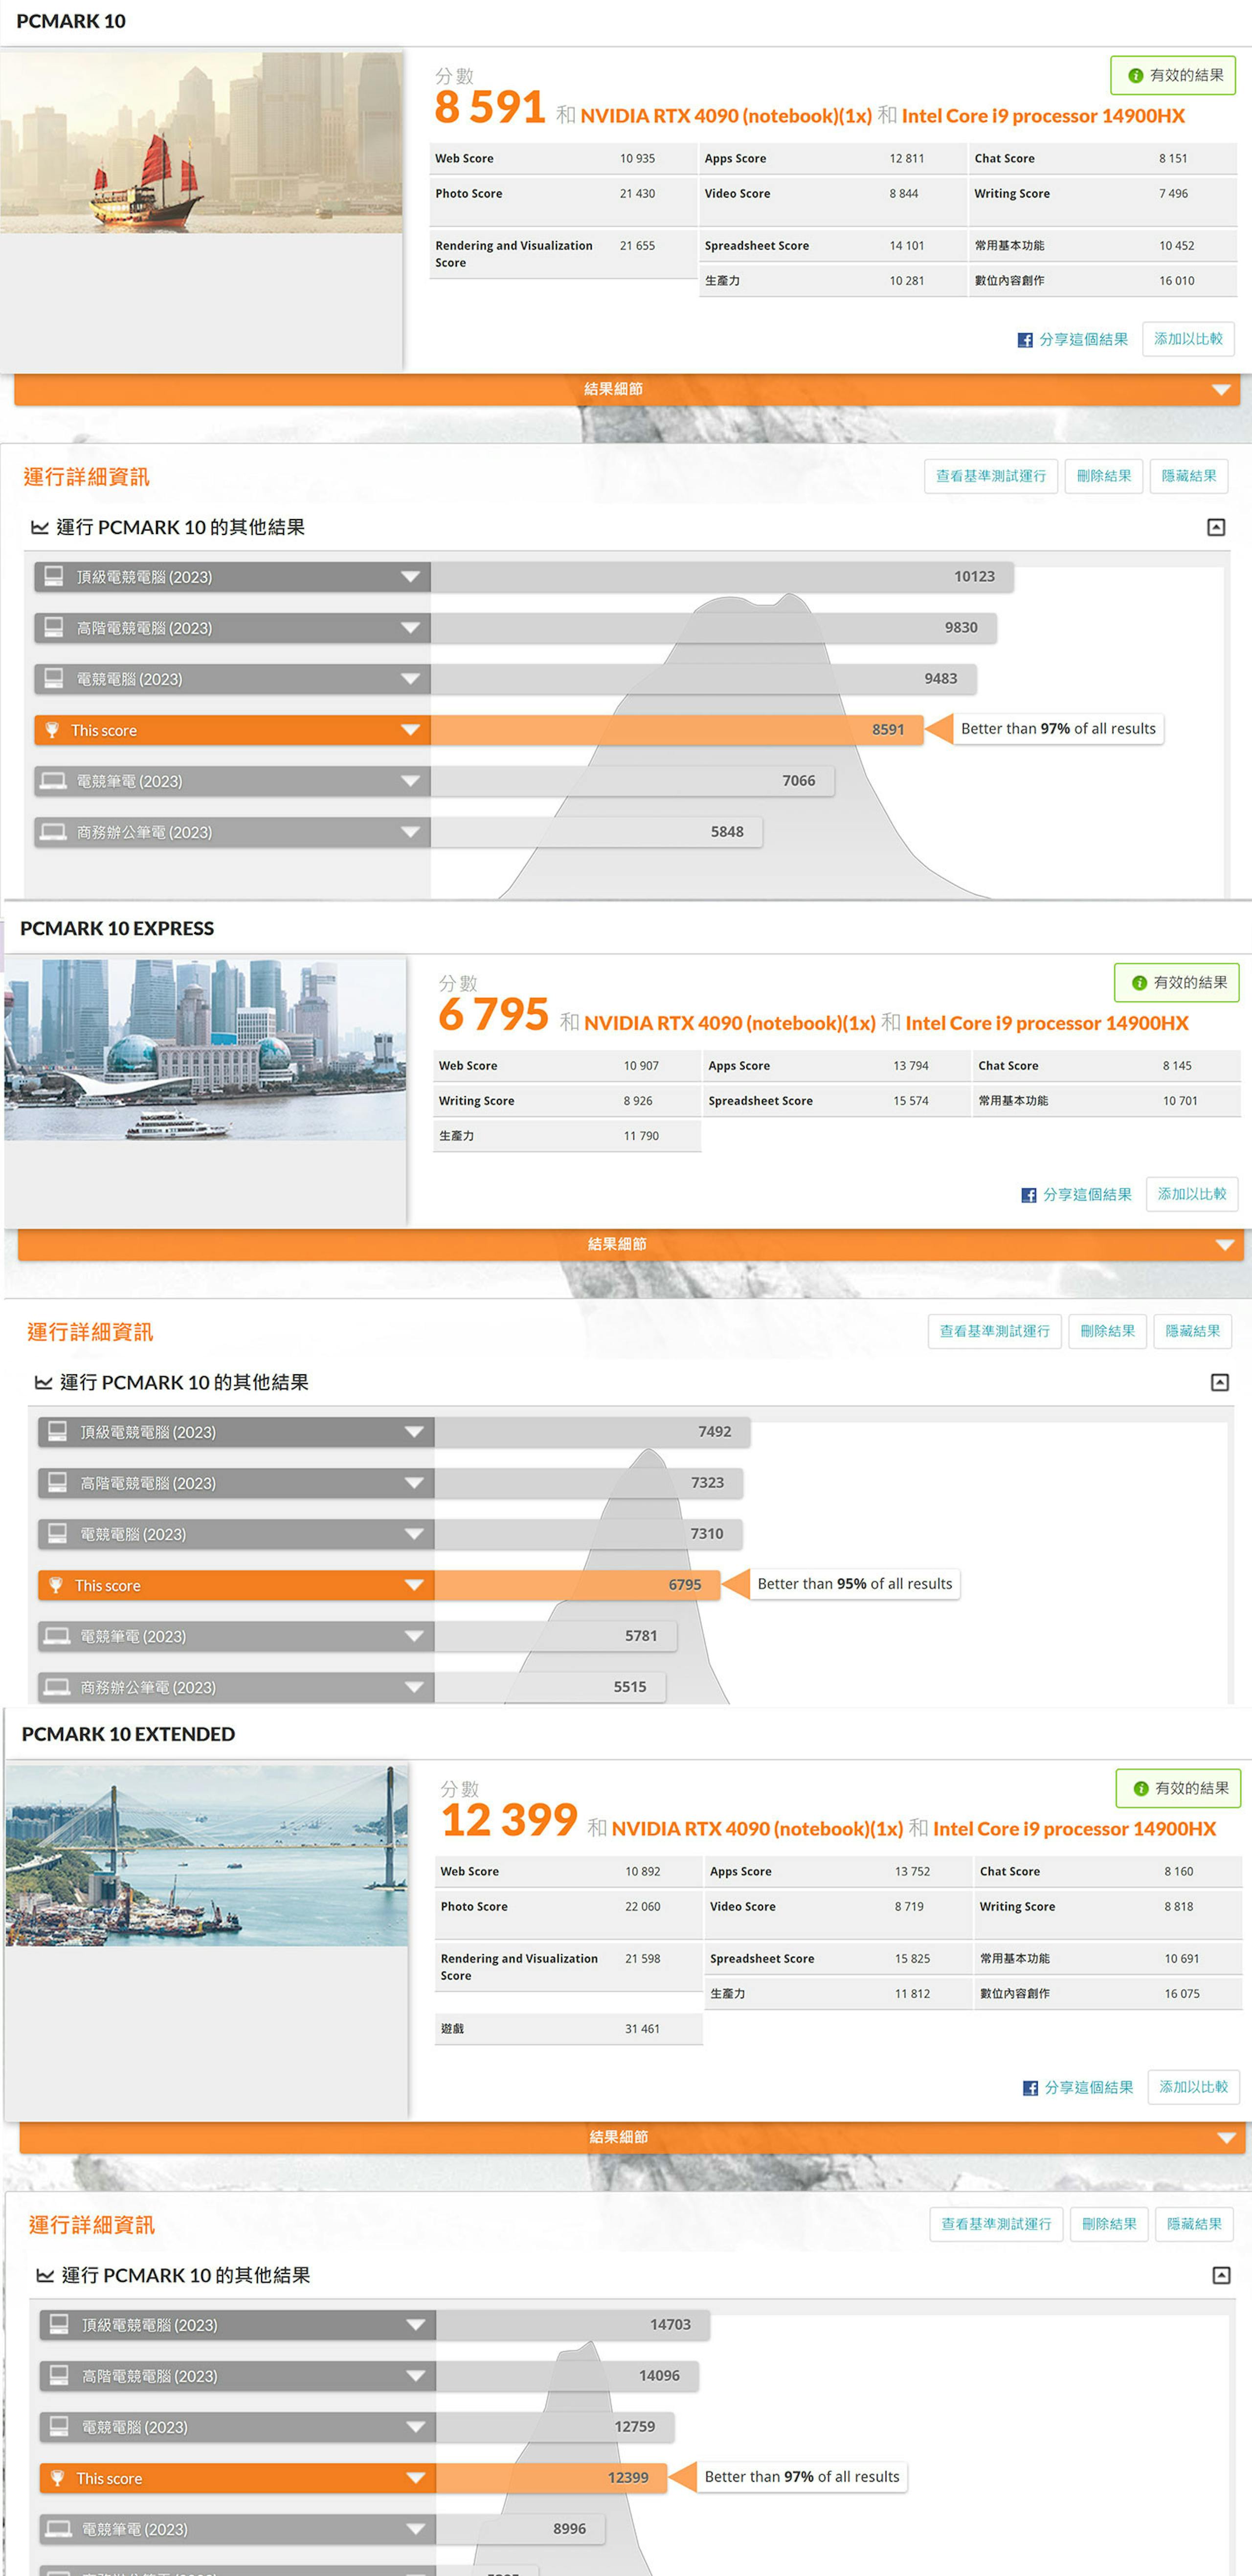Click Better than 95% of all results label

coord(855,1584)
